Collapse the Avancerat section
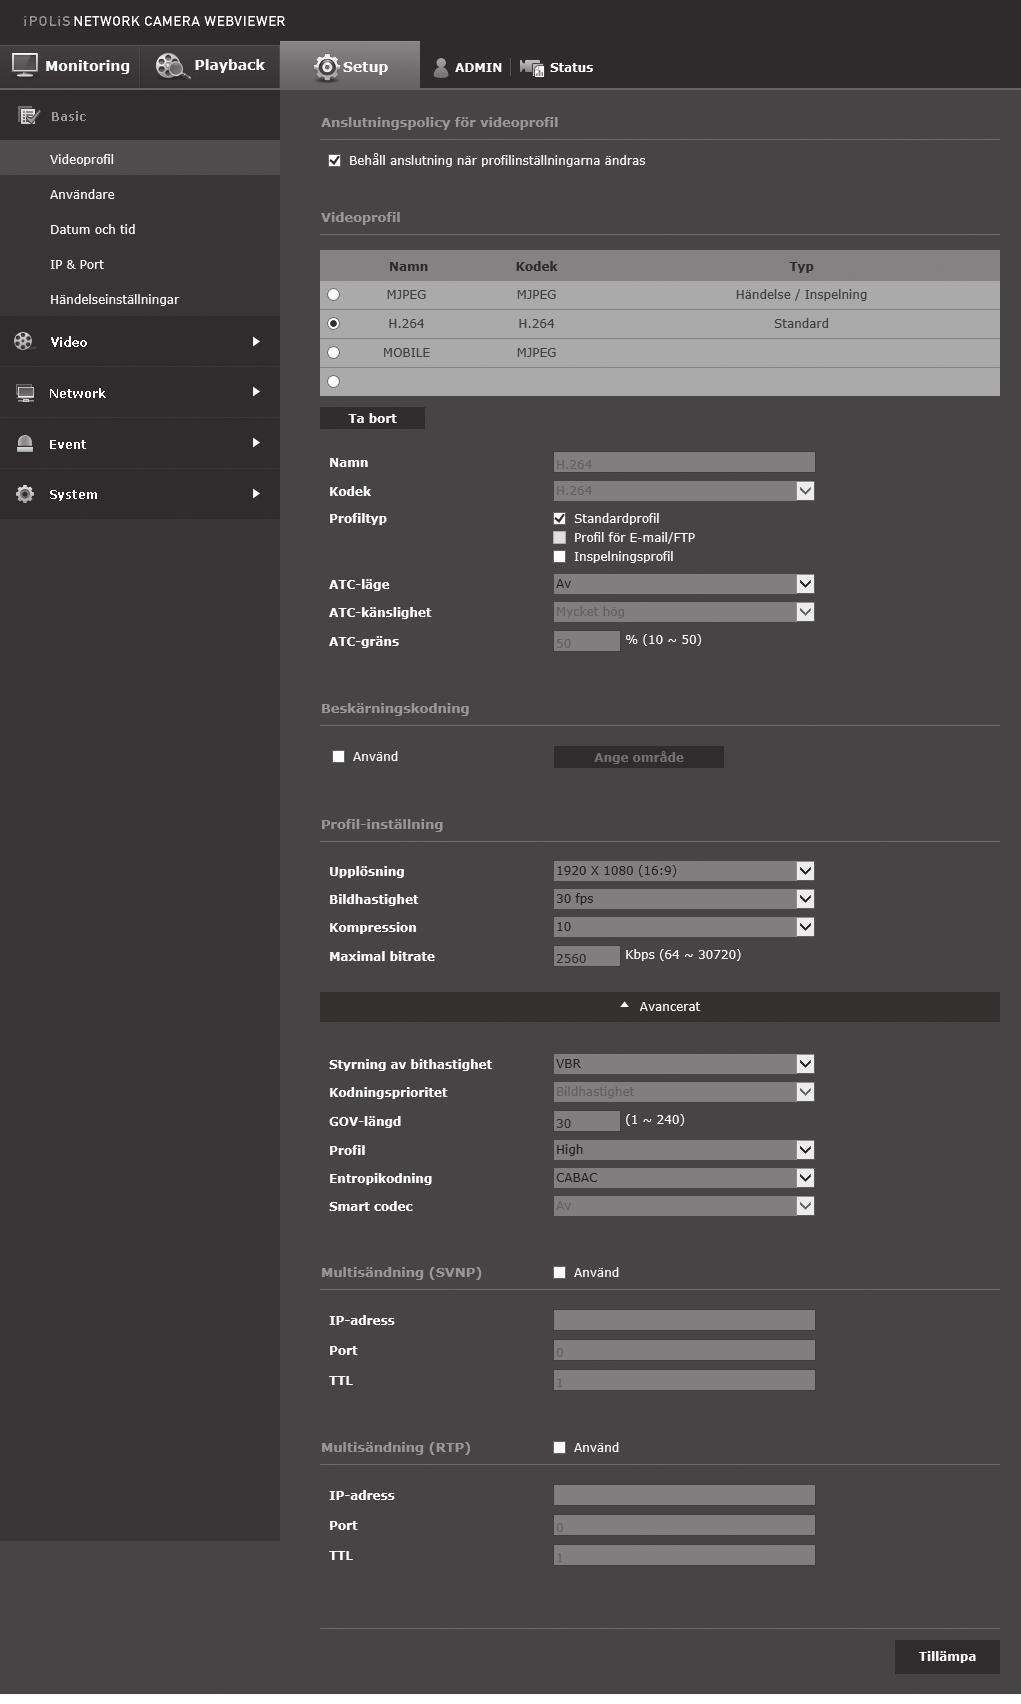 tap(660, 1007)
